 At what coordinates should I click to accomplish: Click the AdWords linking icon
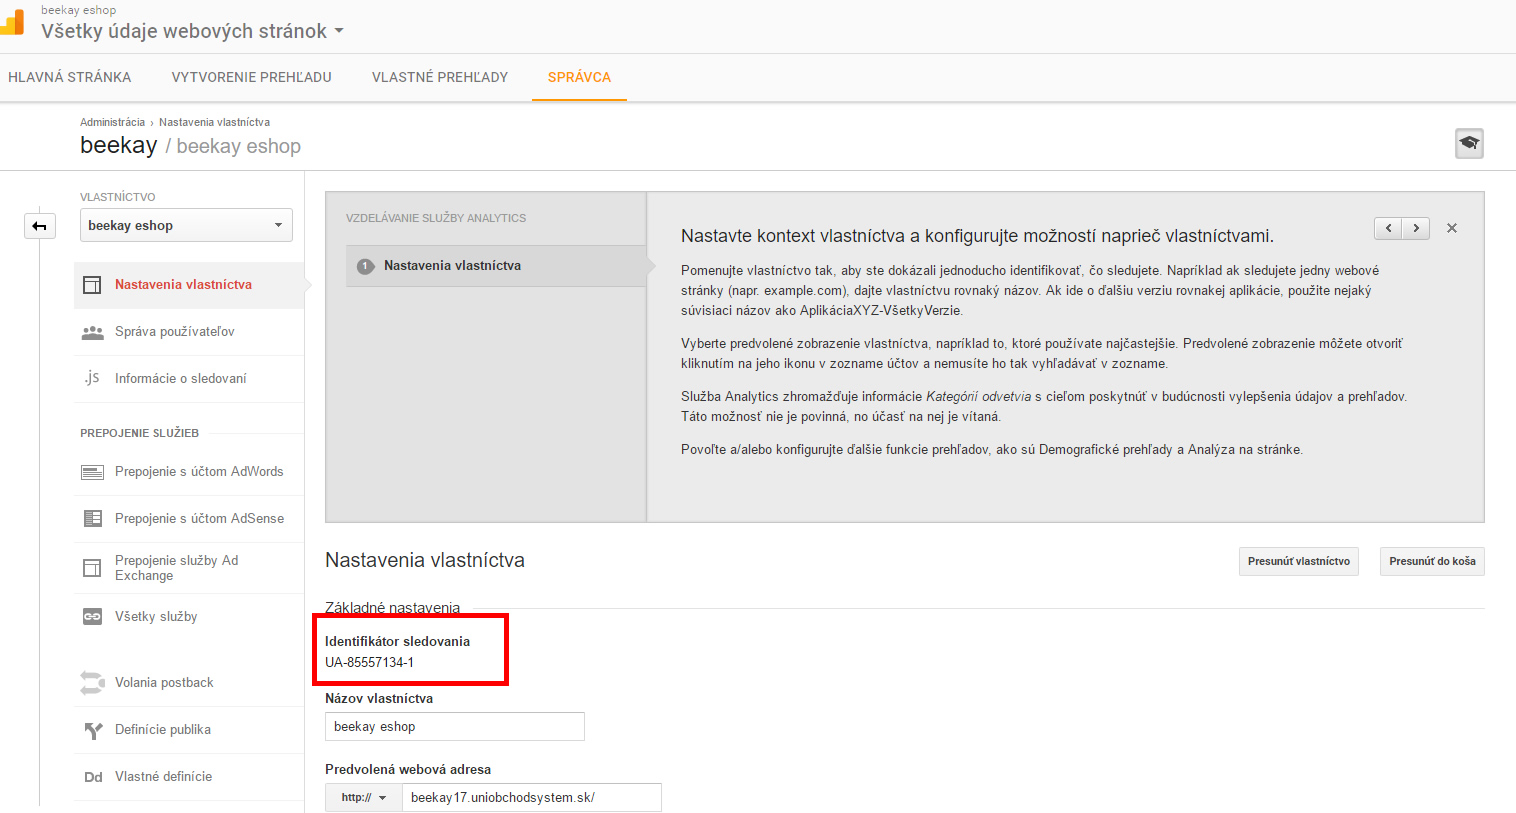tap(92, 472)
